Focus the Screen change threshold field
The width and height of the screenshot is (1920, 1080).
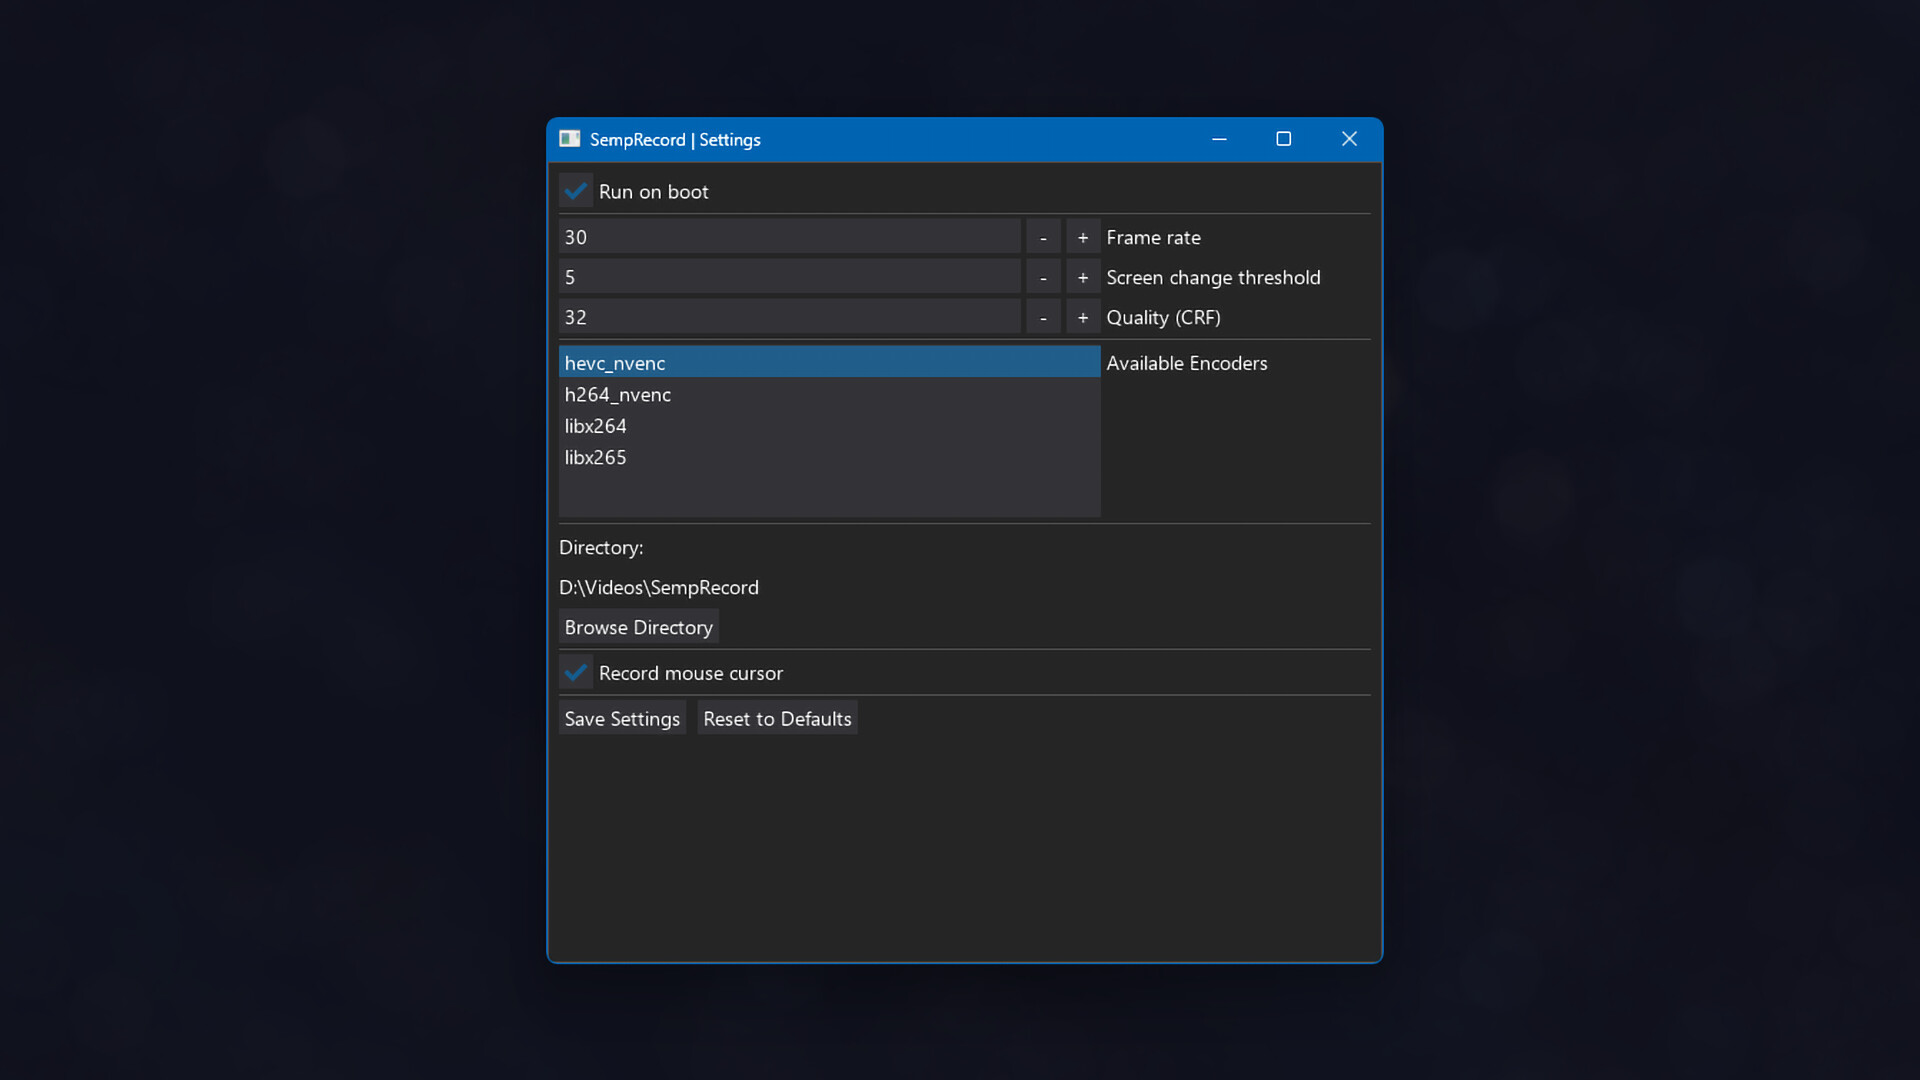pyautogui.click(x=788, y=277)
